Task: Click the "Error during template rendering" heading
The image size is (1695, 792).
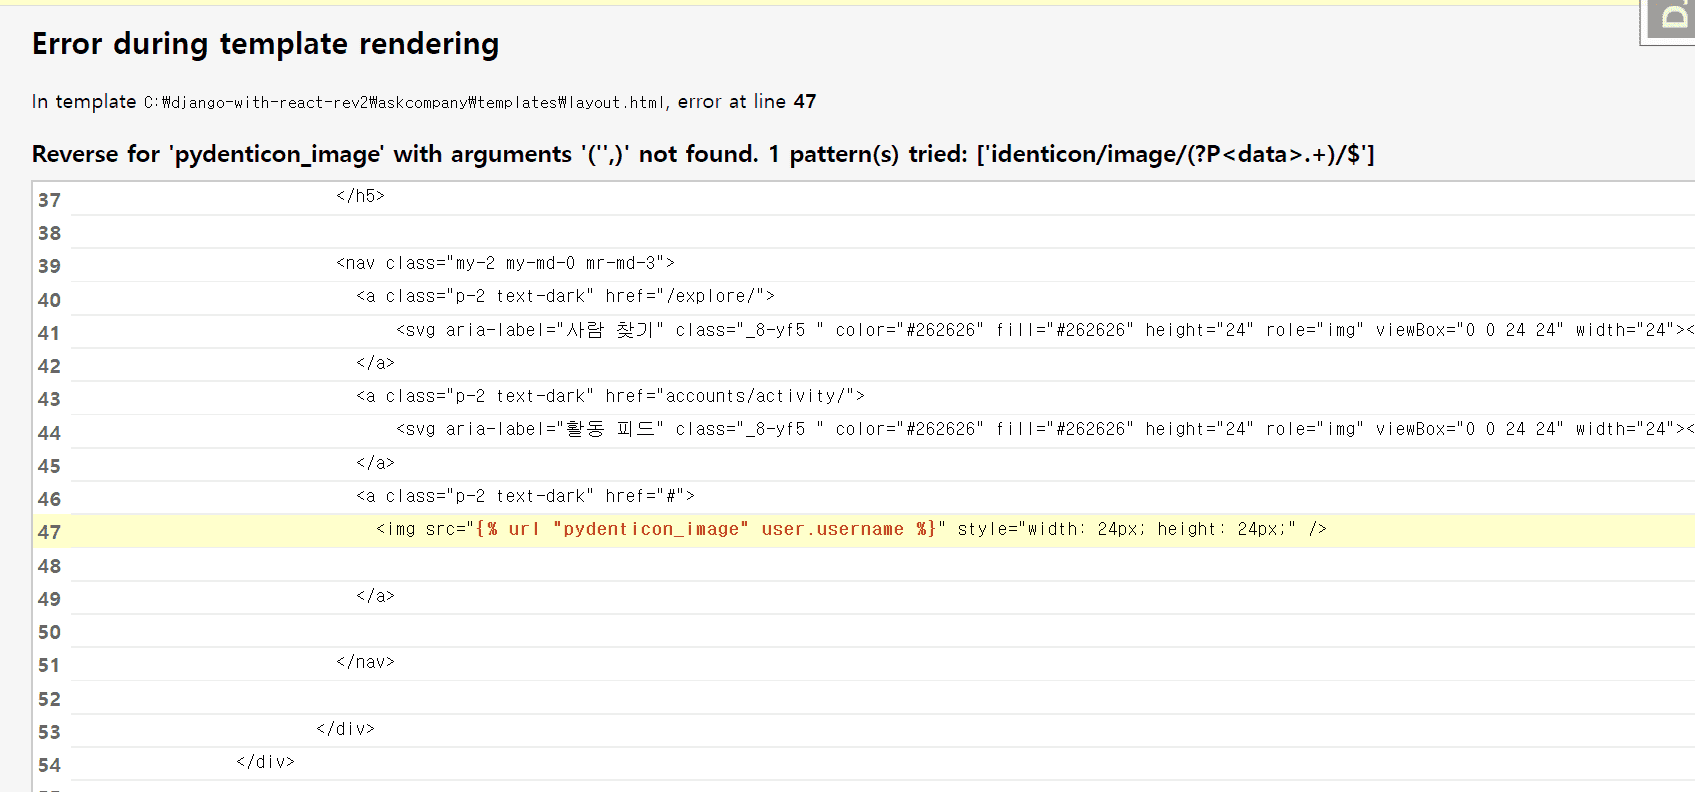Action: click(265, 44)
